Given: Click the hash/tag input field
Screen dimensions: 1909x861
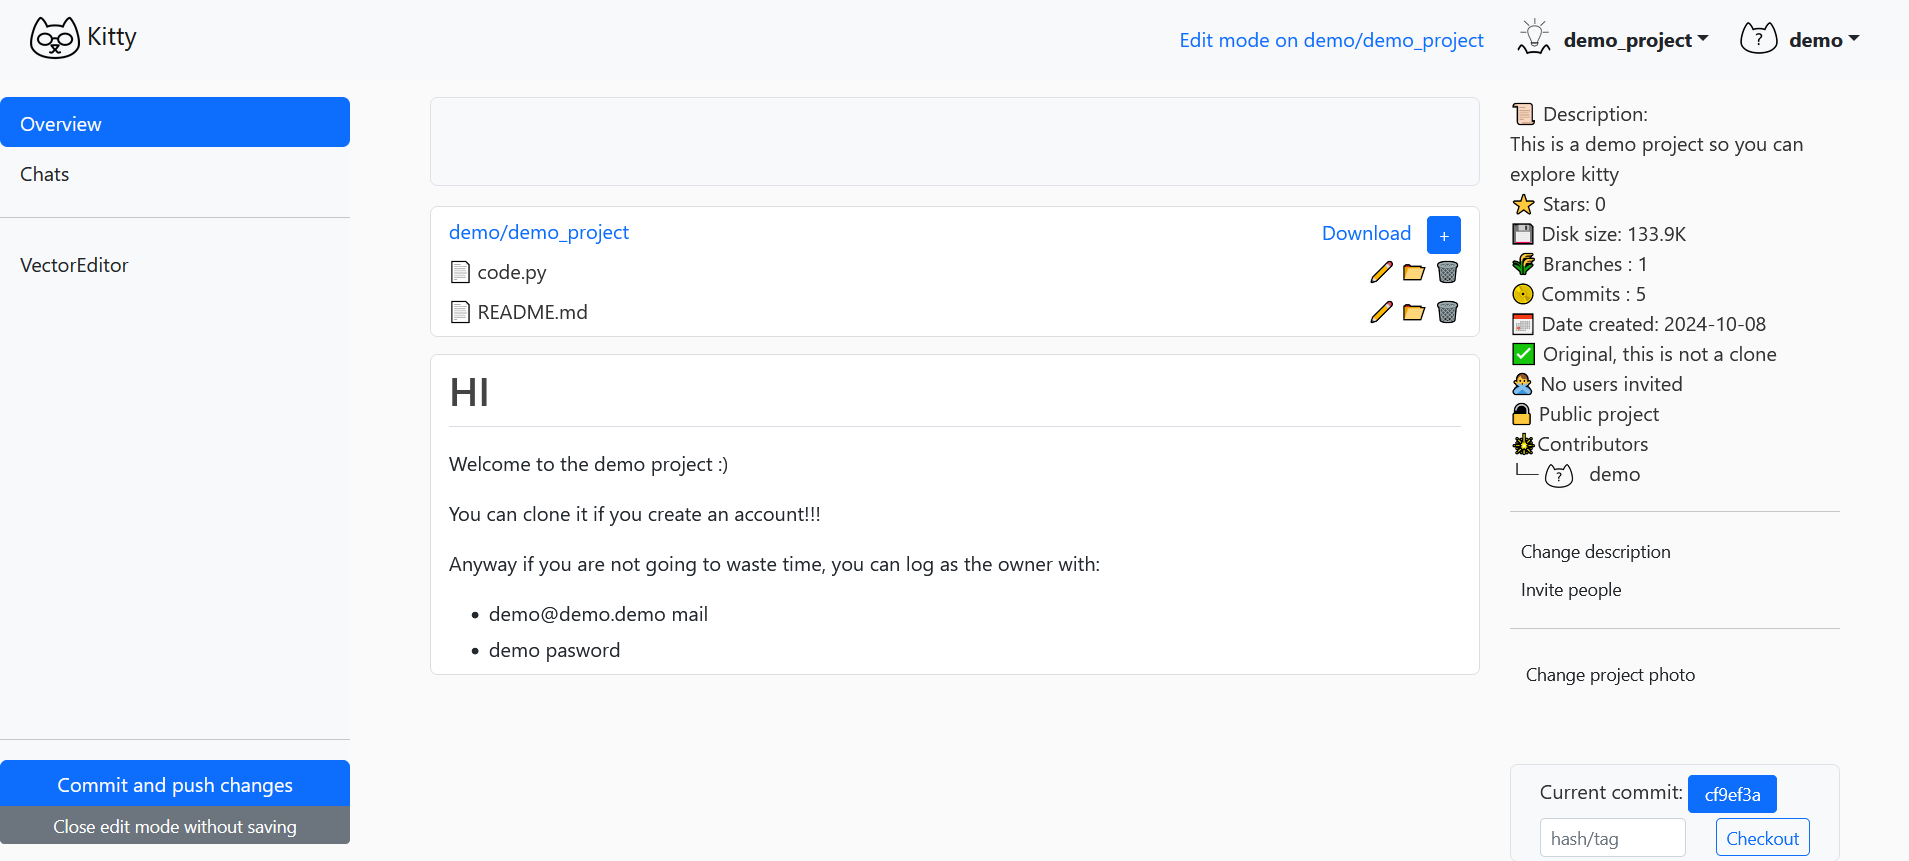Looking at the screenshot, I should pos(1612,837).
